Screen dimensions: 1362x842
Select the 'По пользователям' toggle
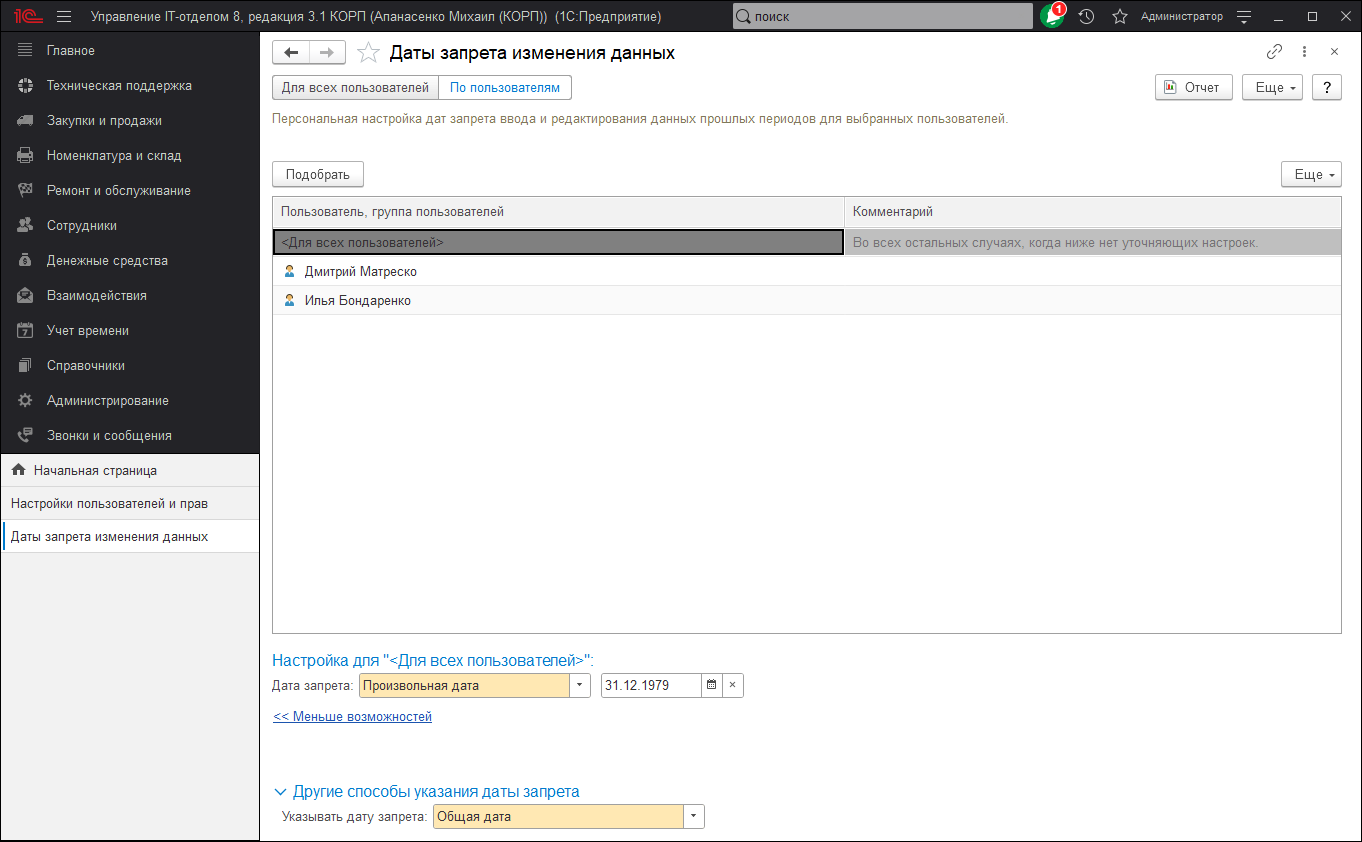[505, 88]
